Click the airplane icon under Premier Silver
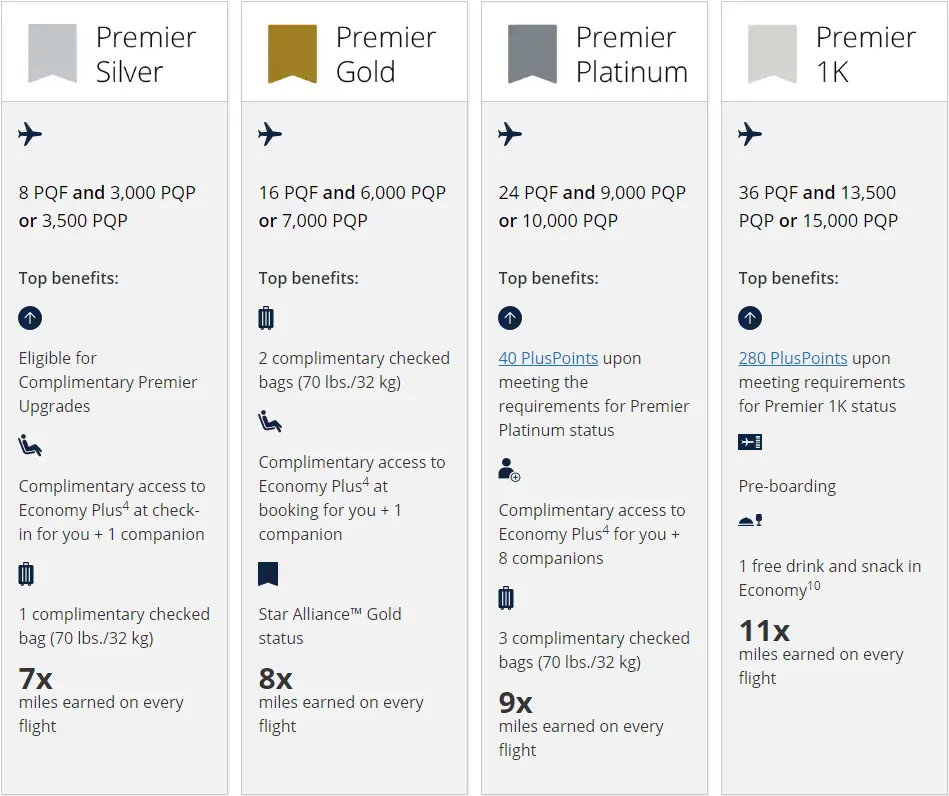The height and width of the screenshot is (796, 949). click(x=30, y=134)
